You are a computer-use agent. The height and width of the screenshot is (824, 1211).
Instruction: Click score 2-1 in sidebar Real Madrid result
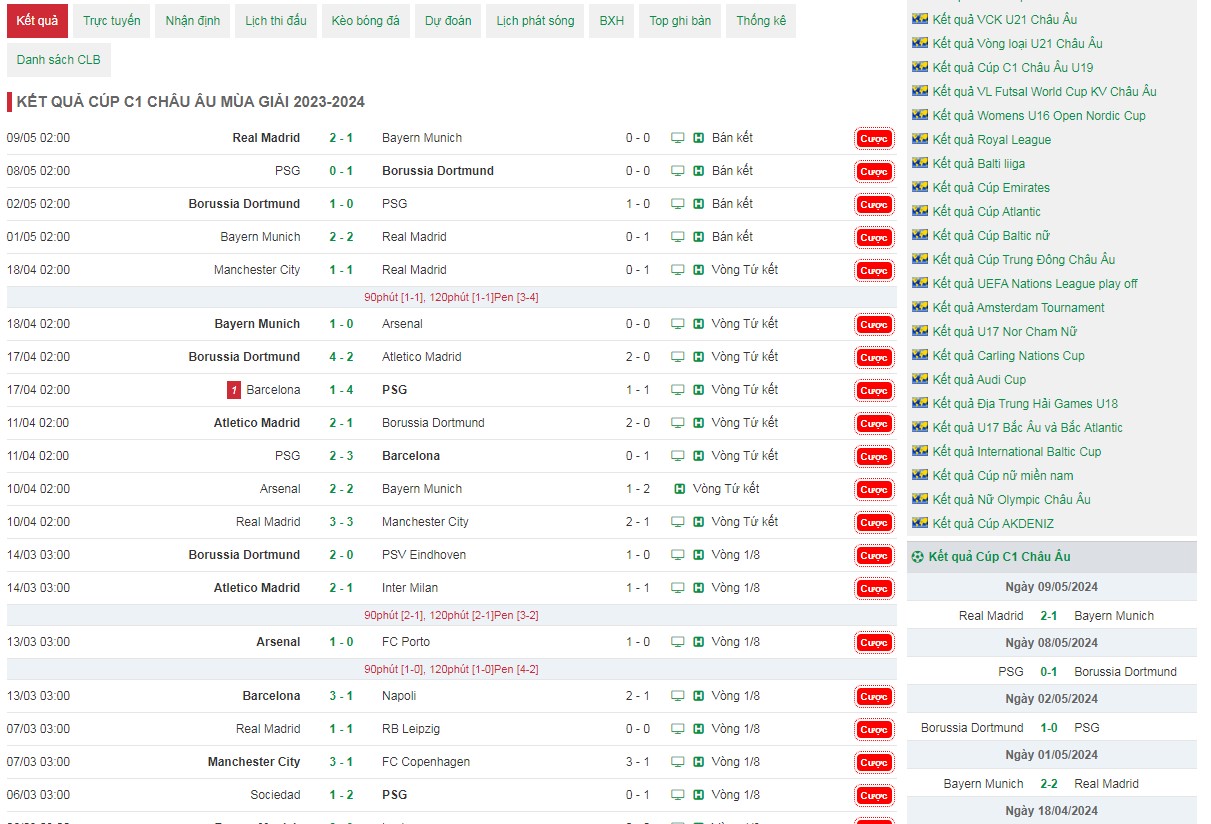[x=1049, y=616]
